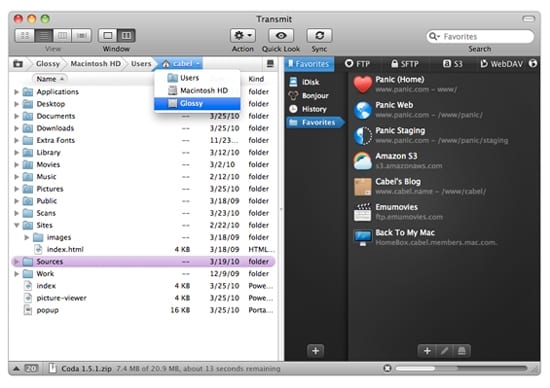
Task: Switch to the WebDAV tab
Action: 501,64
